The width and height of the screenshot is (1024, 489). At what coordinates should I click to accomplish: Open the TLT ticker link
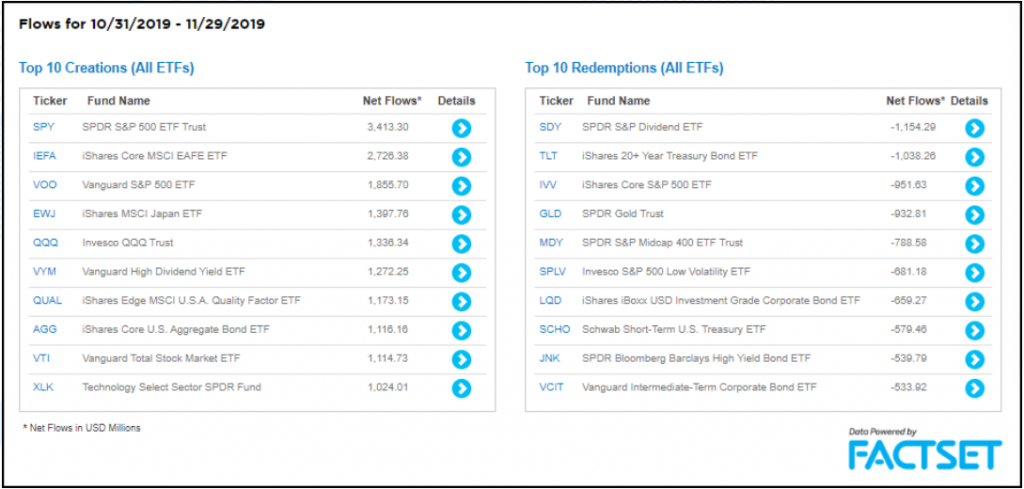(x=549, y=156)
